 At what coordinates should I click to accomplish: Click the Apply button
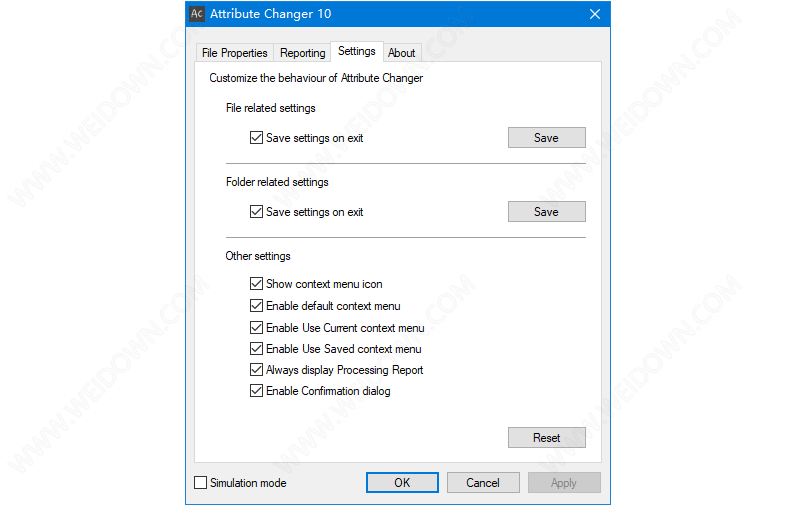pyautogui.click(x=564, y=482)
